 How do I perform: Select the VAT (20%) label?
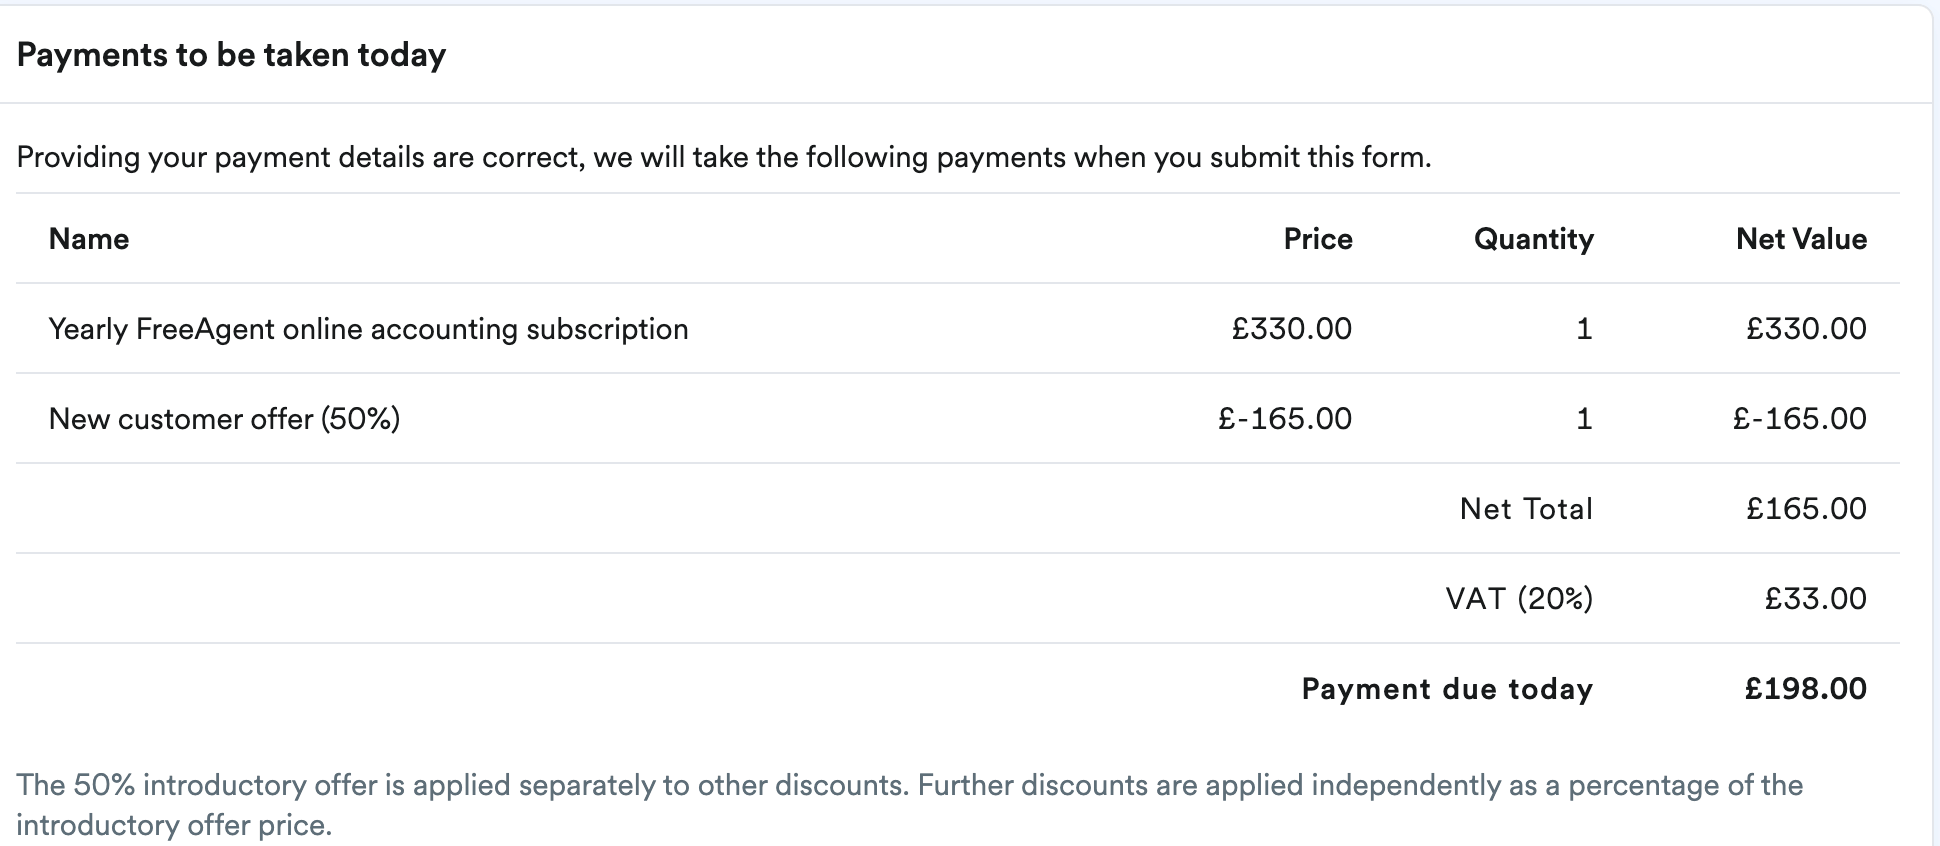click(x=1519, y=599)
